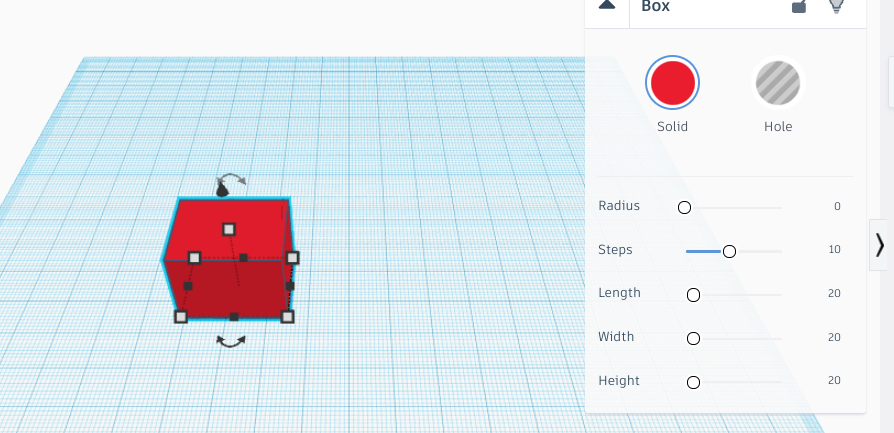
Task: Click the Steps label
Action: pos(615,250)
